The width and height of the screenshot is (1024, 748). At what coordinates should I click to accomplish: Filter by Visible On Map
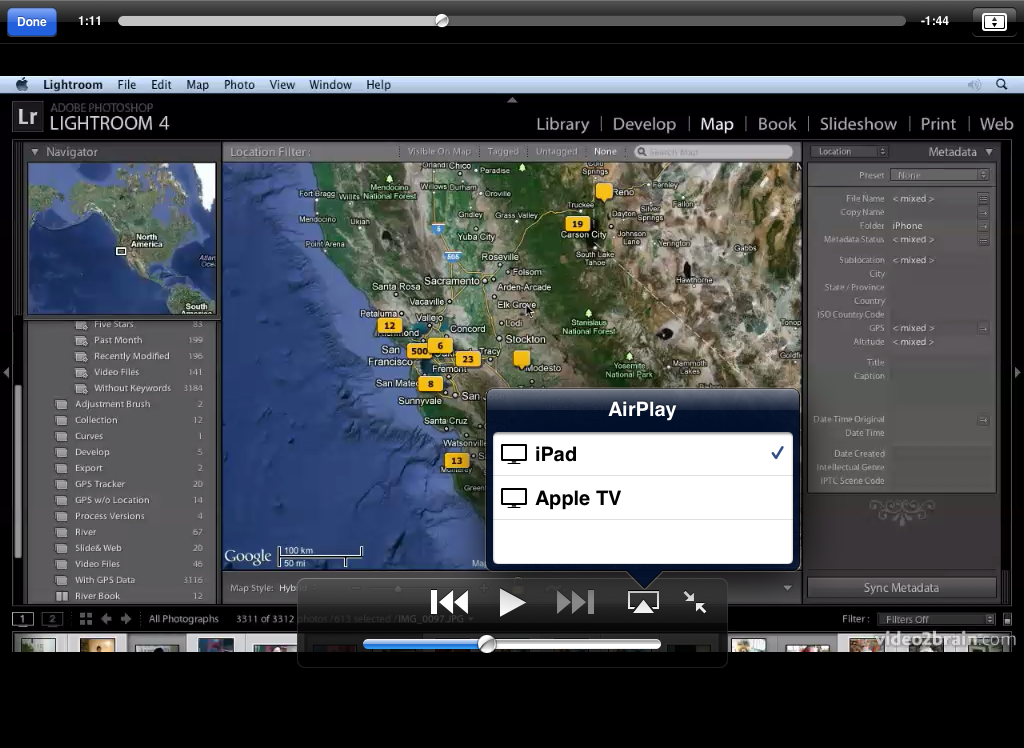coord(439,152)
